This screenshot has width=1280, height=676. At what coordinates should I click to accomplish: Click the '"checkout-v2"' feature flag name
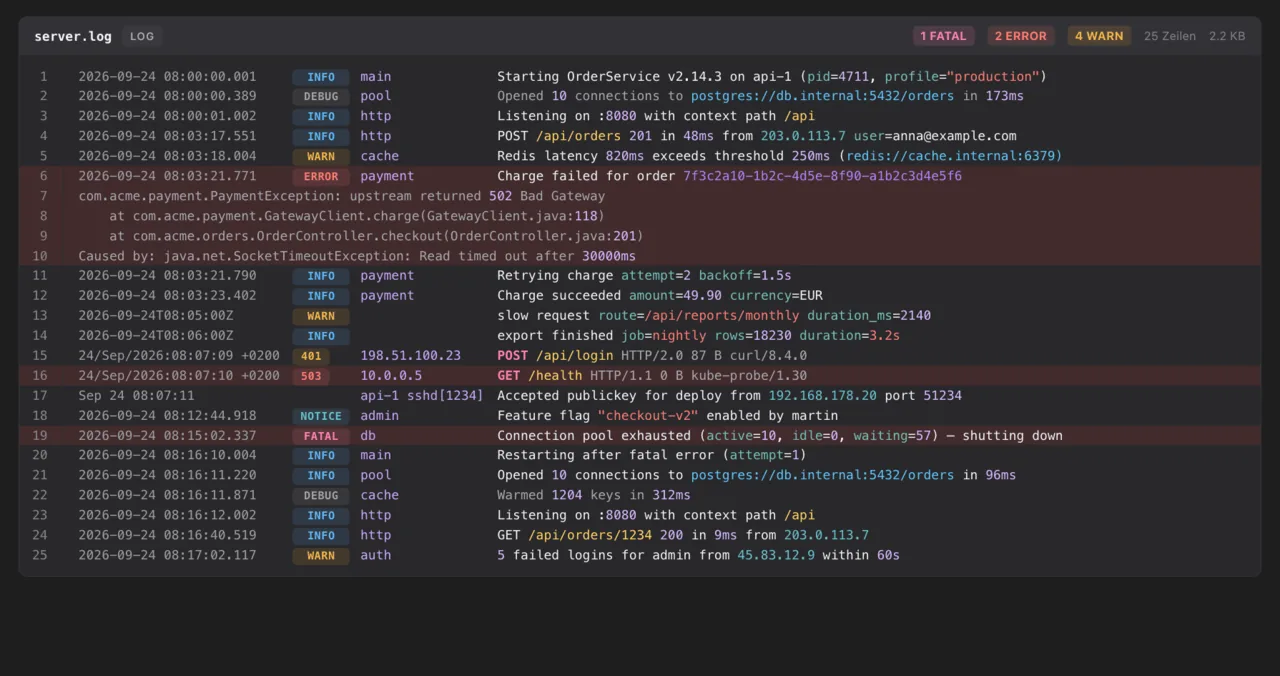coord(648,416)
